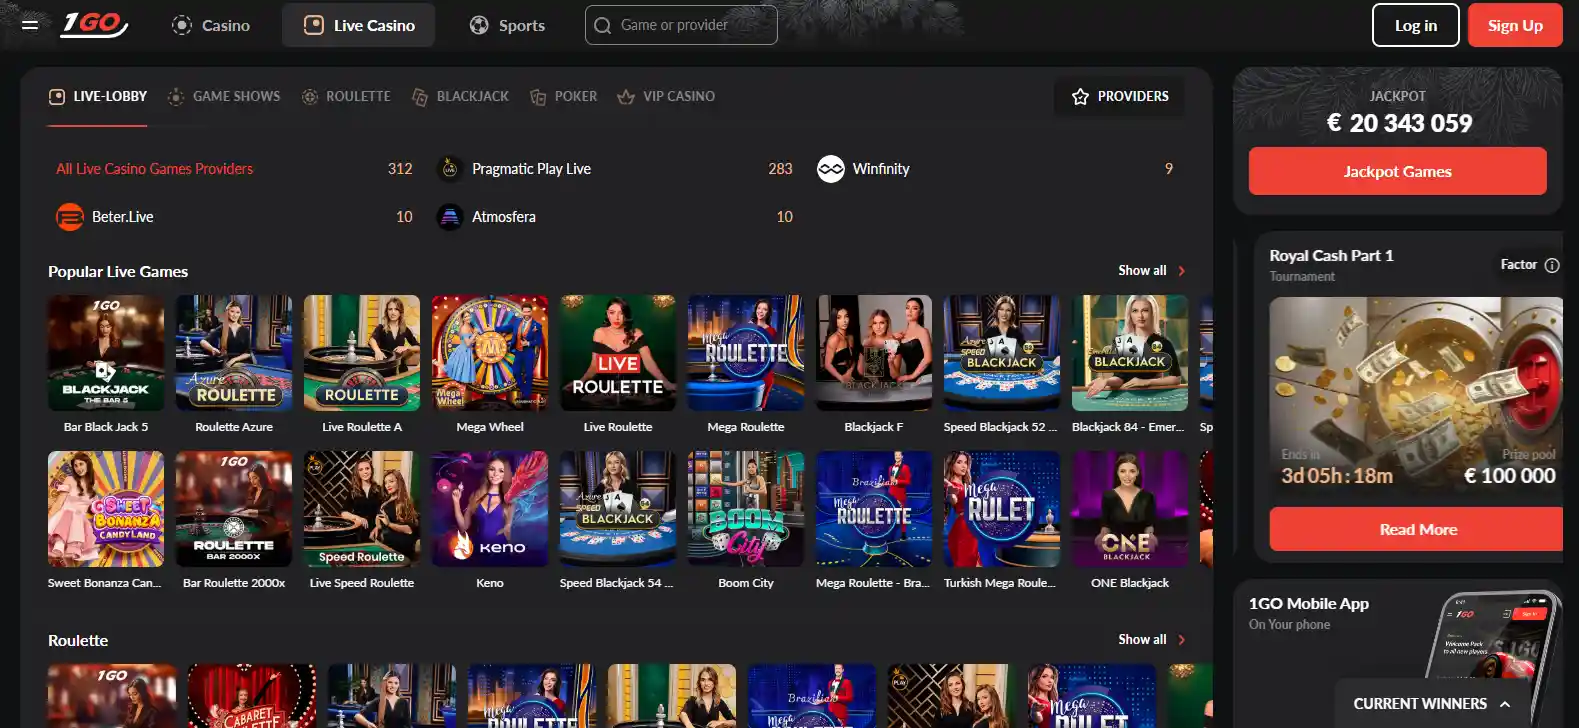Image resolution: width=1579 pixels, height=728 pixels.
Task: Click the Sports ball icon
Action: click(x=479, y=25)
